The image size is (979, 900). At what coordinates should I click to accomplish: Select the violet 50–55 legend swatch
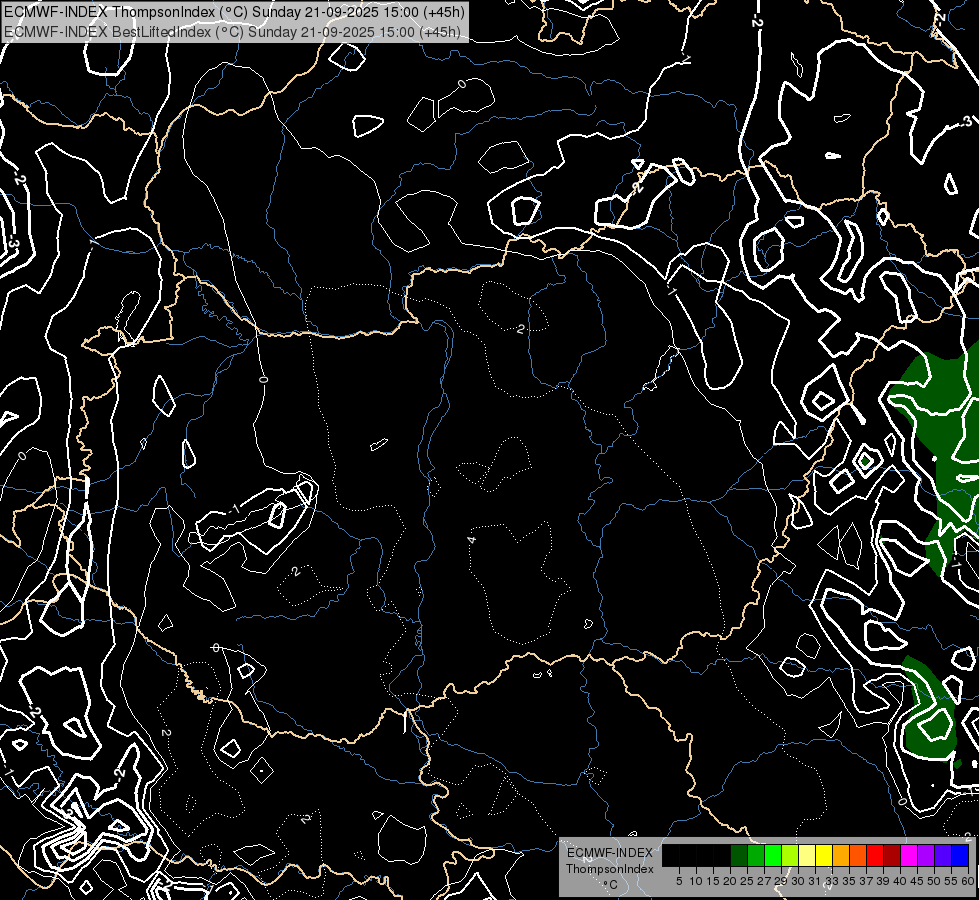[x=943, y=855]
